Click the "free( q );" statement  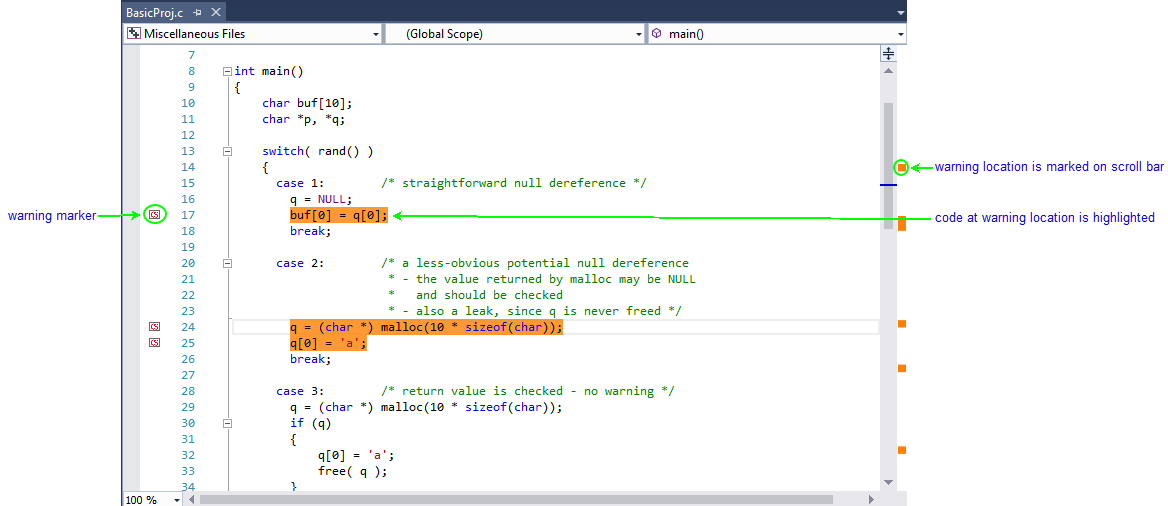pyautogui.click(x=353, y=471)
